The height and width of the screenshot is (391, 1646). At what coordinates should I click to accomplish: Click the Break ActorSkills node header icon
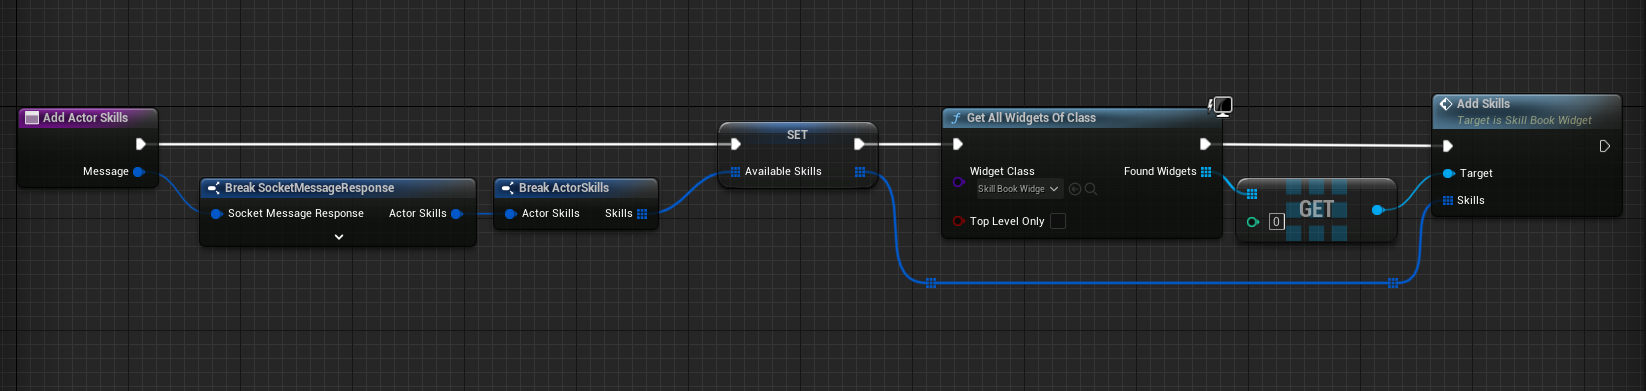[x=508, y=188]
